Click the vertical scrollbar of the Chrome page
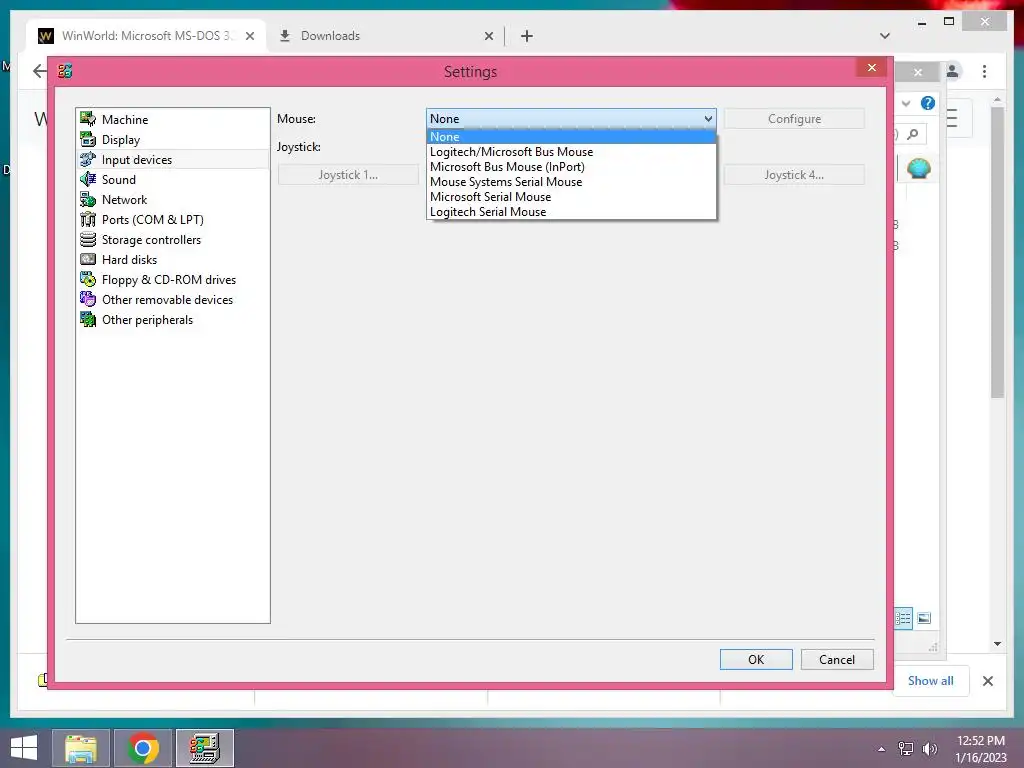Screen dimensions: 1024x768 [997, 251]
